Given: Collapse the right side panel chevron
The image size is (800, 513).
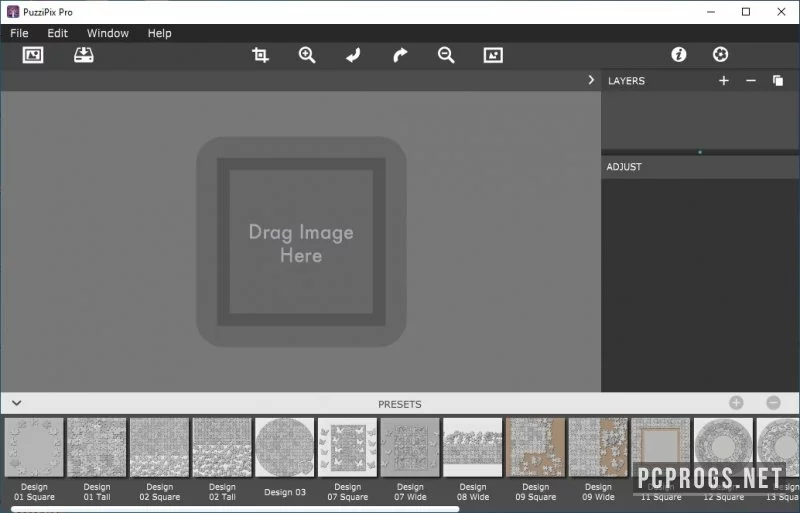Looking at the screenshot, I should click(591, 80).
